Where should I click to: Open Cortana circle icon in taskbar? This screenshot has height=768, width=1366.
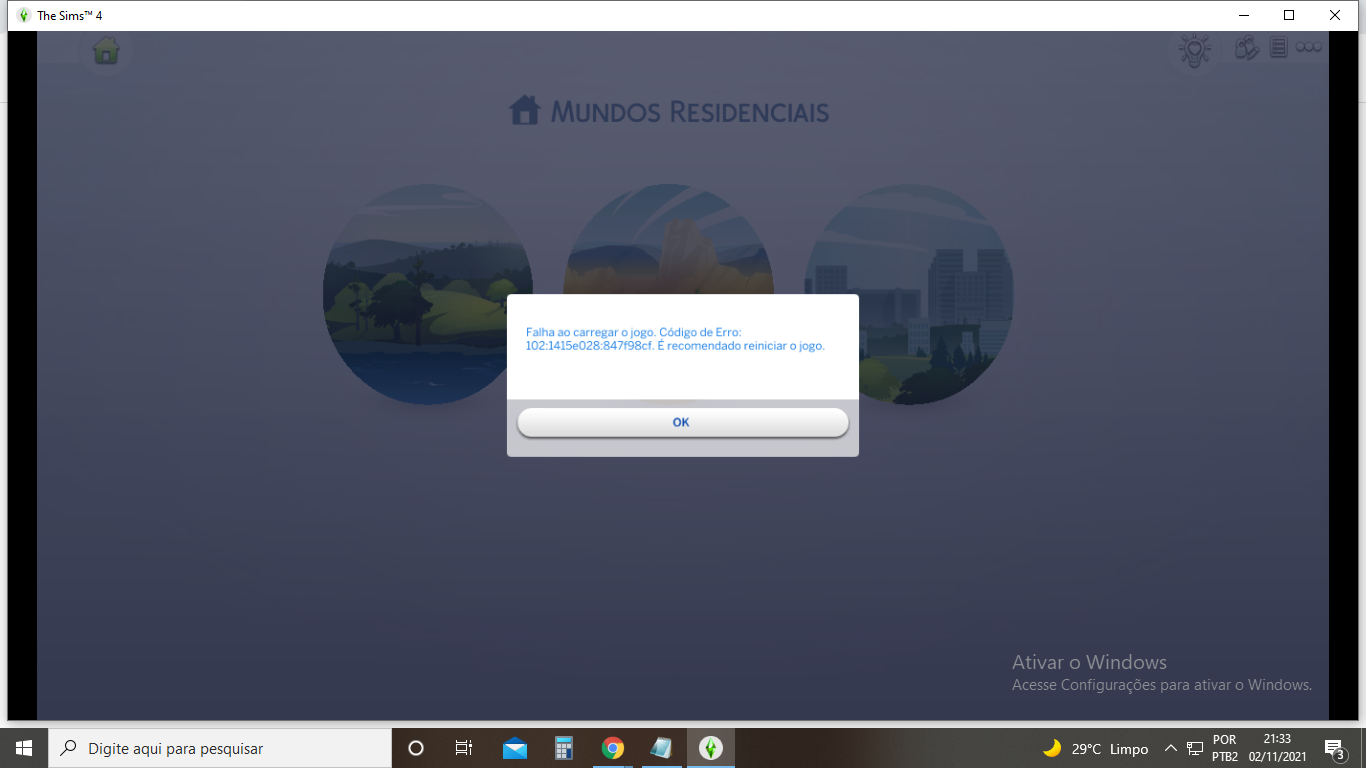(416, 748)
